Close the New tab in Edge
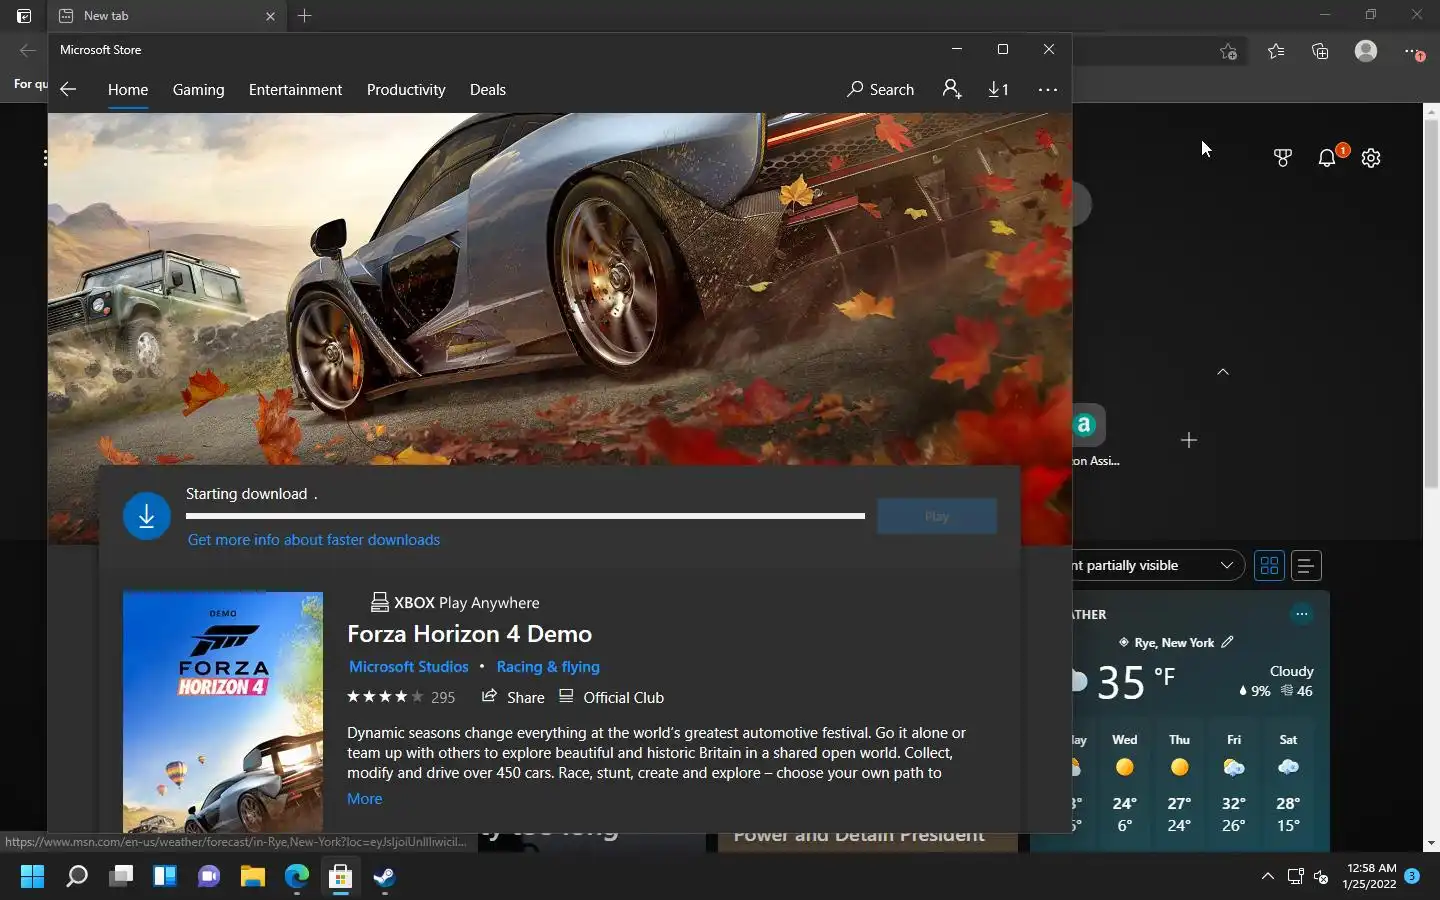This screenshot has width=1440, height=900. (270, 16)
